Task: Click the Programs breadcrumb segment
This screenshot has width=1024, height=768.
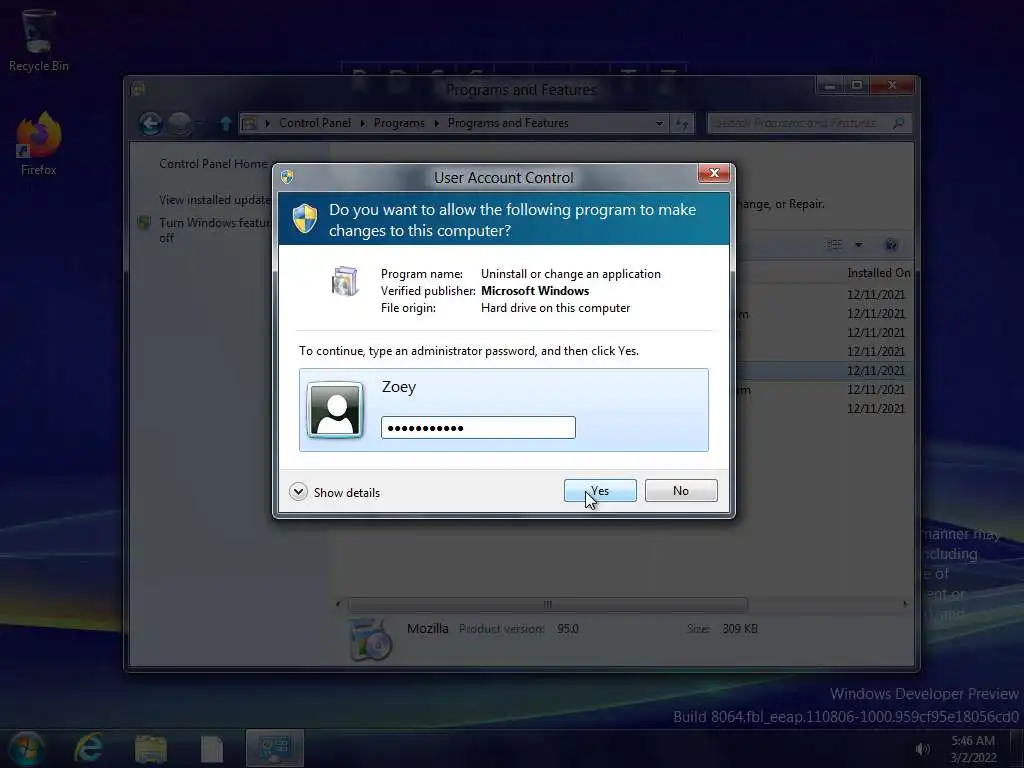Action: [x=399, y=123]
